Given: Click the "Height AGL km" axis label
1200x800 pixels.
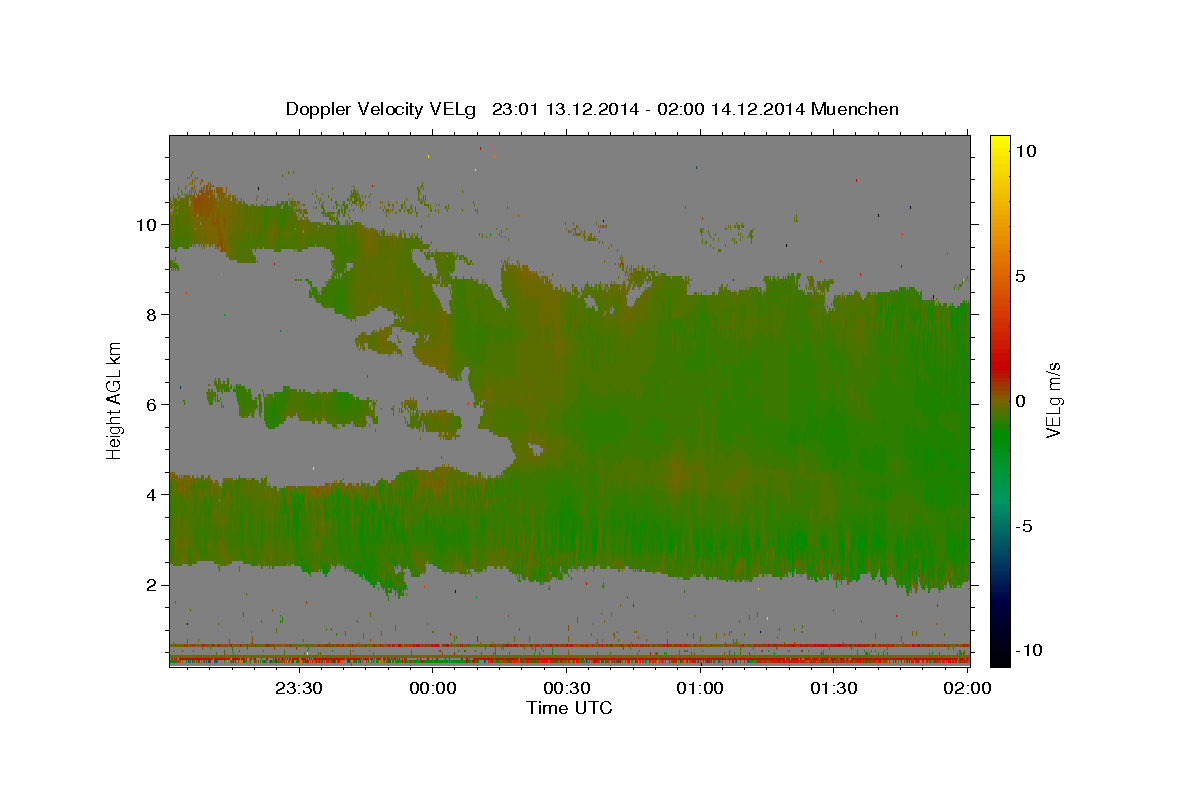Looking at the screenshot, I should pos(115,400).
